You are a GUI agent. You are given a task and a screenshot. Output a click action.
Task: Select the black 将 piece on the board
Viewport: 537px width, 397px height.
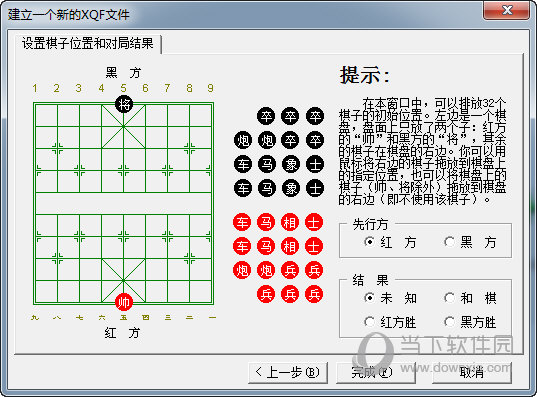point(124,104)
